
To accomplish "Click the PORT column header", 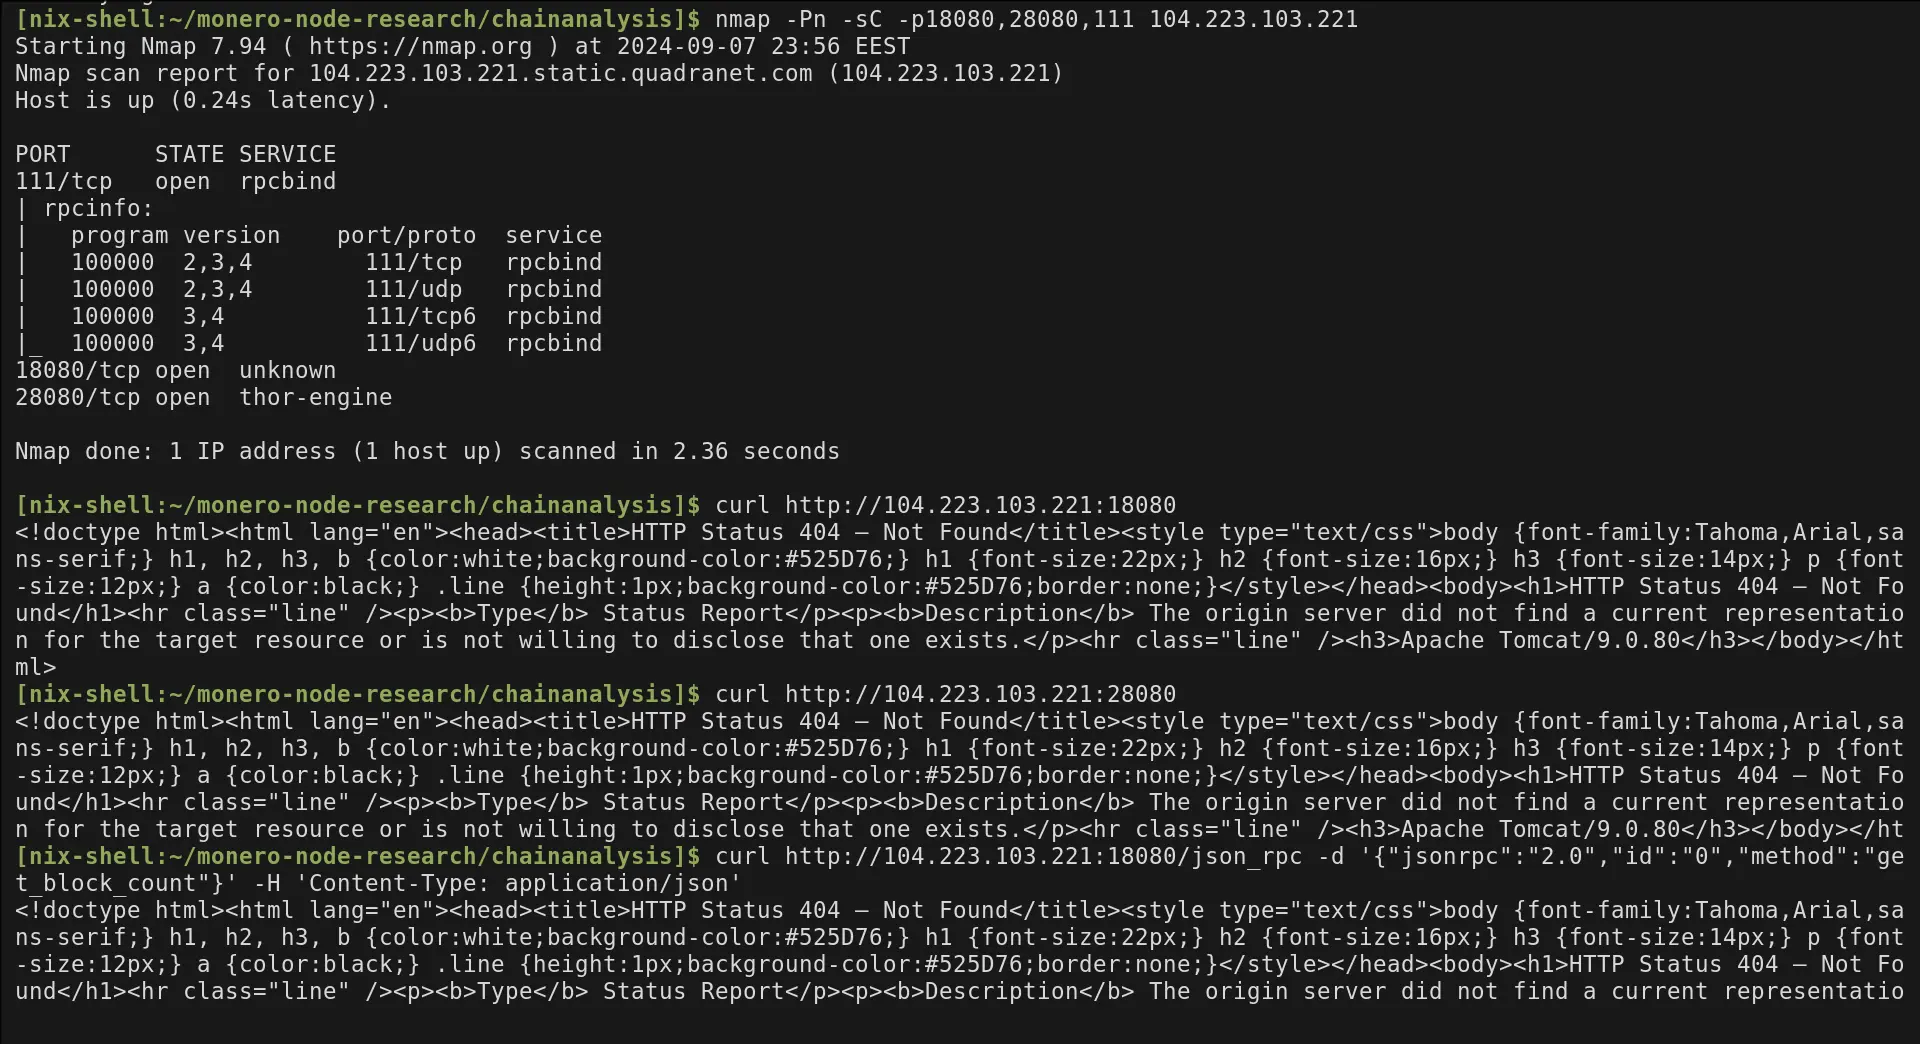I will click(42, 155).
